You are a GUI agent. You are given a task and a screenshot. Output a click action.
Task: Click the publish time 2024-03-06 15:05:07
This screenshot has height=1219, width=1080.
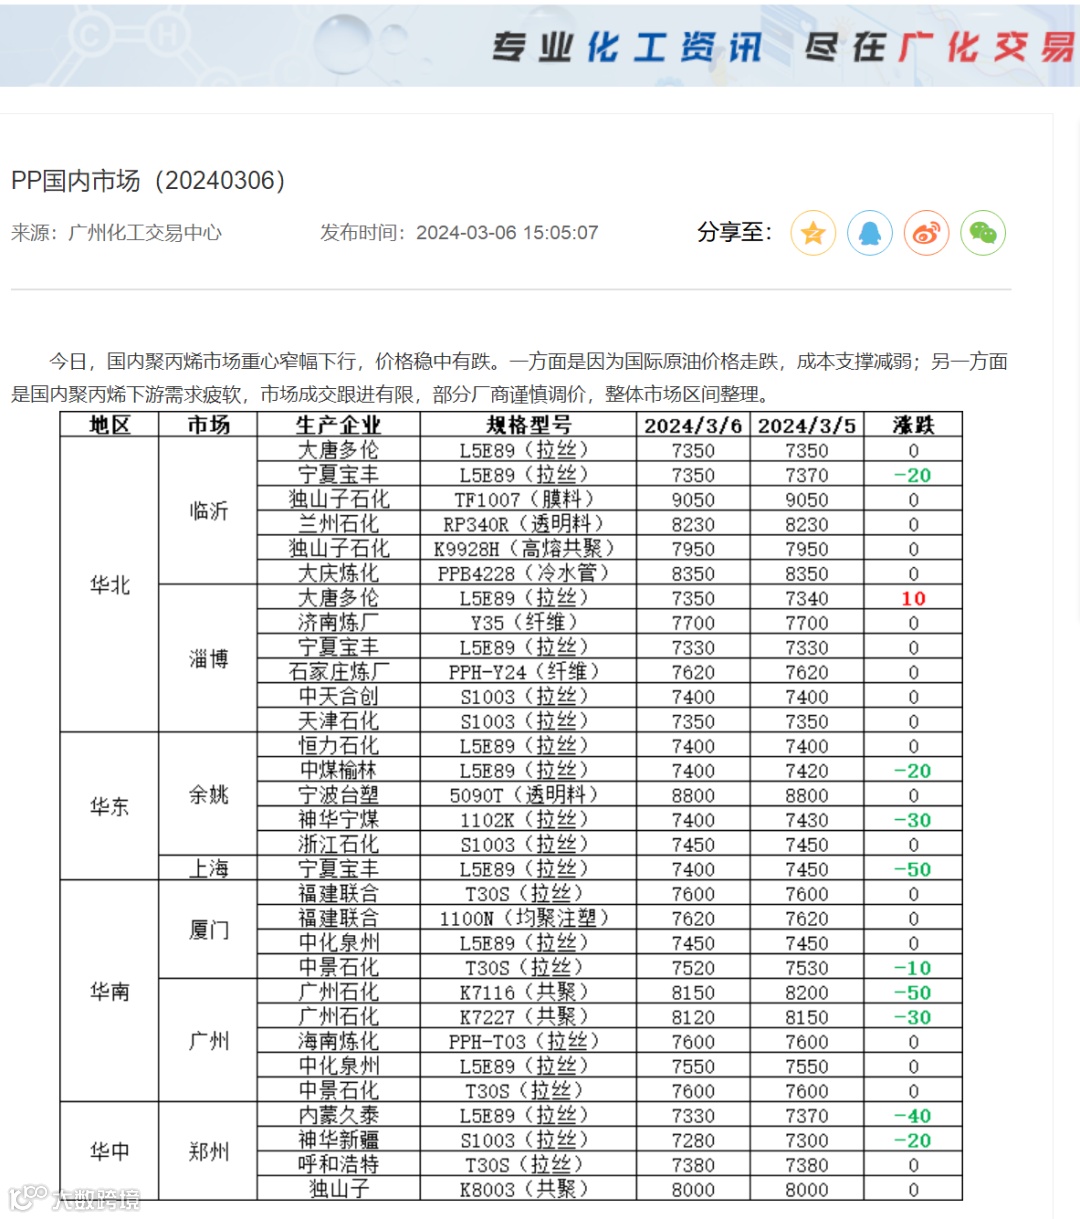coord(507,233)
